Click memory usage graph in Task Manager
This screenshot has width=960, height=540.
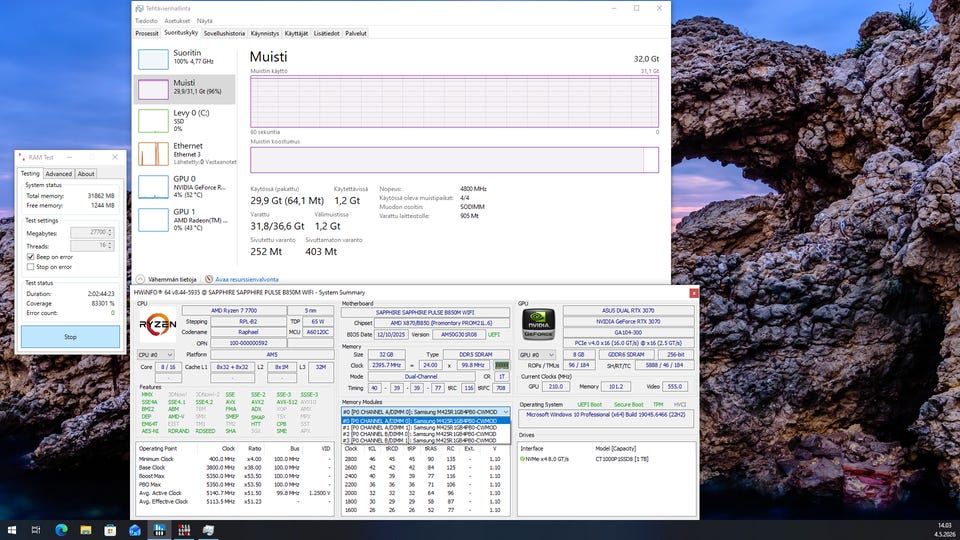click(x=454, y=102)
